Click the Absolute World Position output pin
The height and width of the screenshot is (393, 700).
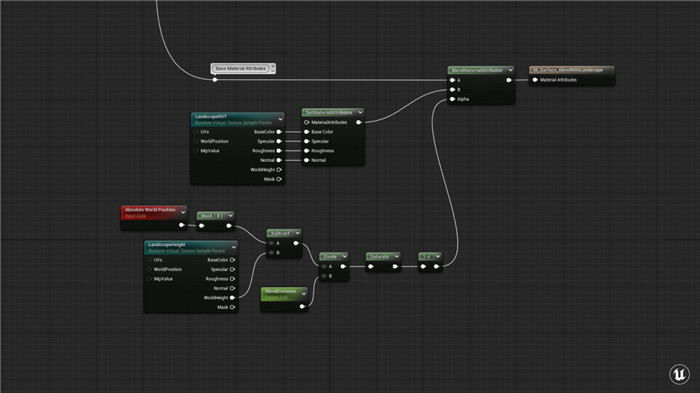pos(181,225)
